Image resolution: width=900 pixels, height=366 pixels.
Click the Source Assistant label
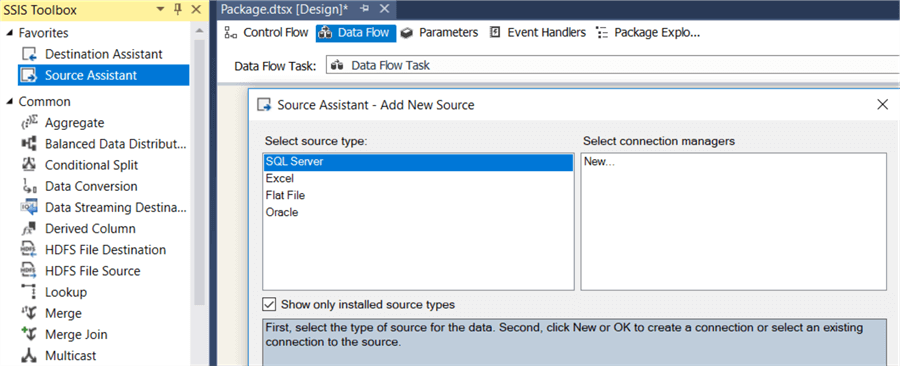click(x=91, y=76)
